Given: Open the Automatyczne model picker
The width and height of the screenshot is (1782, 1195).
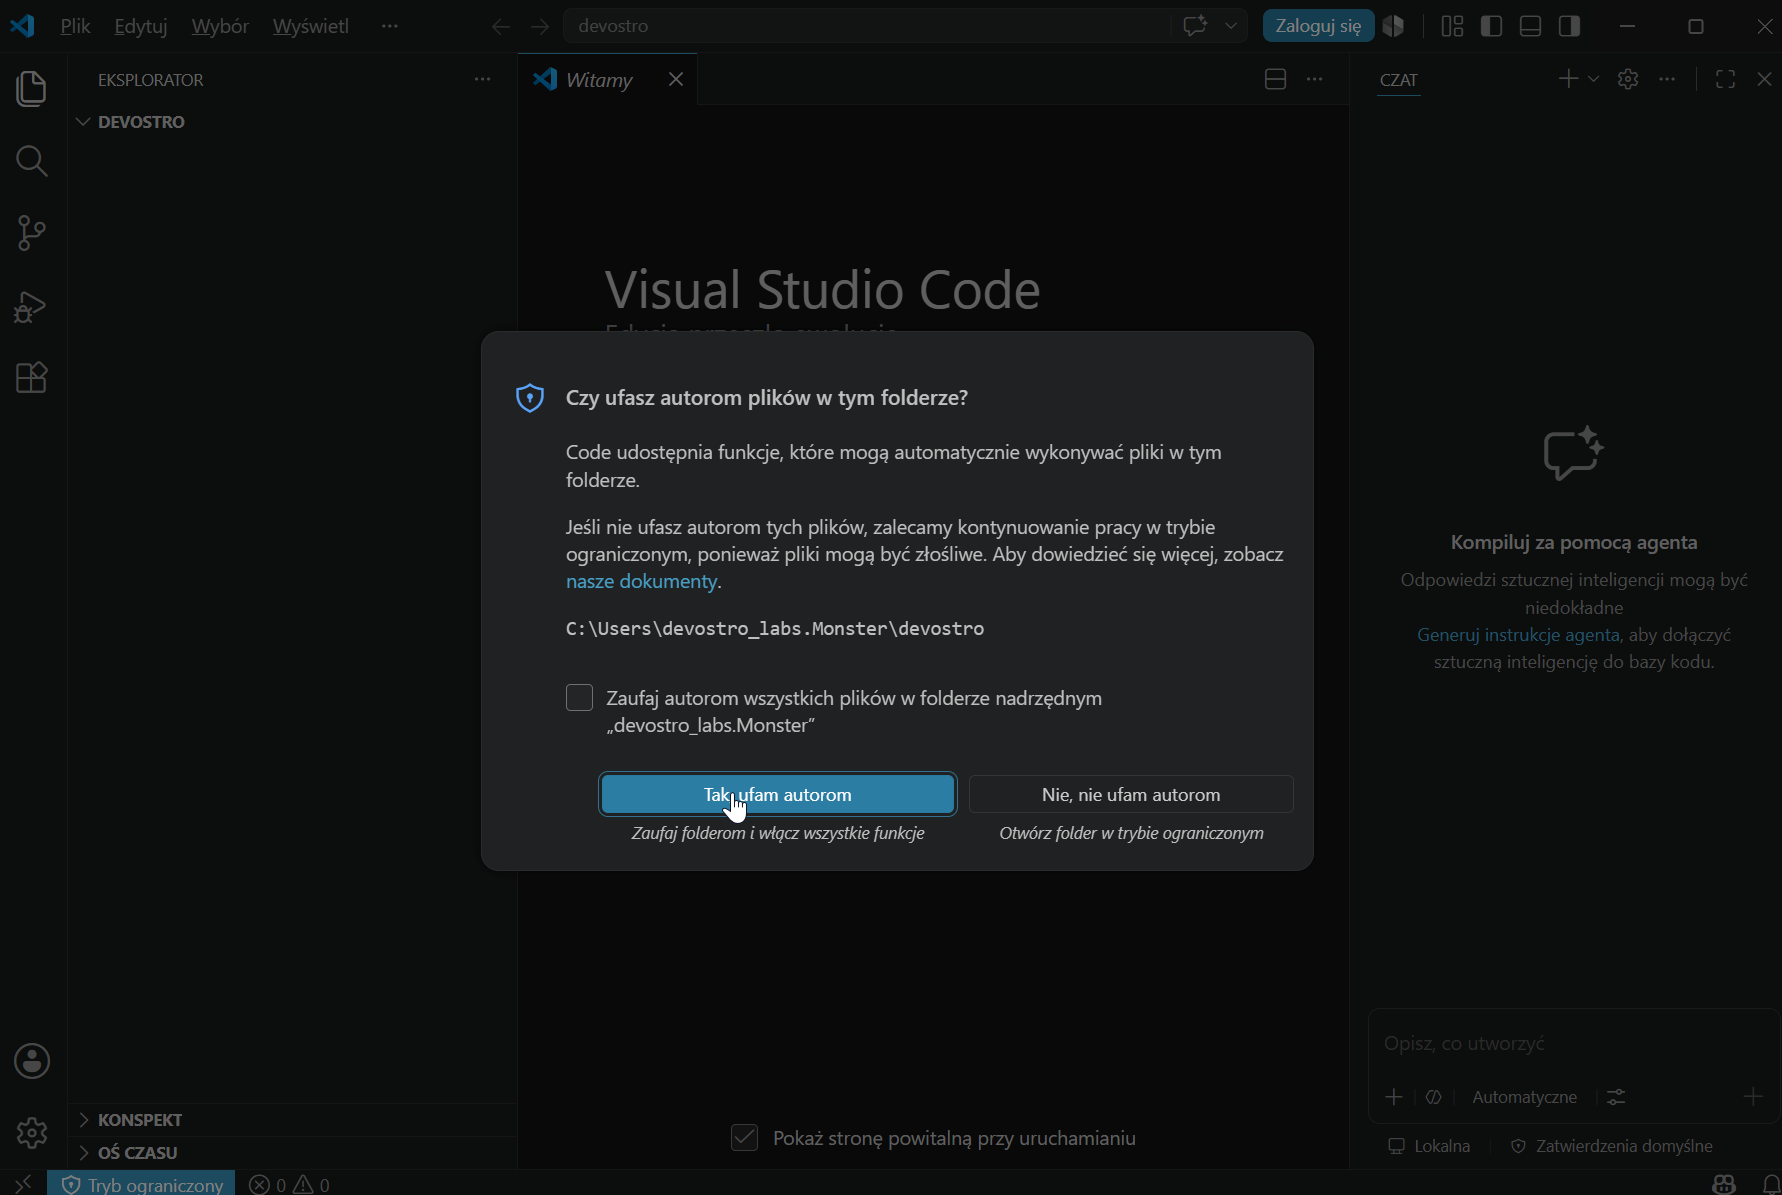Looking at the screenshot, I should tap(1524, 1097).
